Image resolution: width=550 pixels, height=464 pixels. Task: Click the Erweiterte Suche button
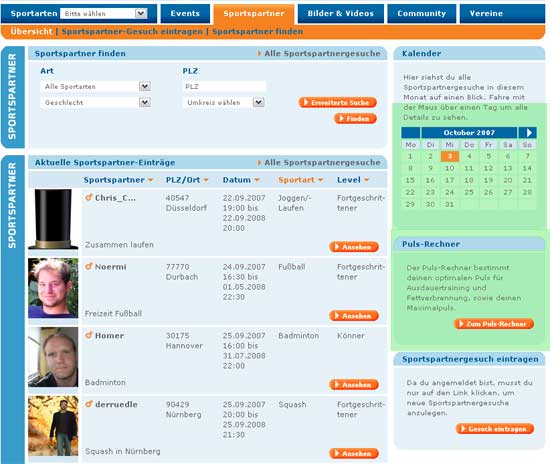pos(337,102)
